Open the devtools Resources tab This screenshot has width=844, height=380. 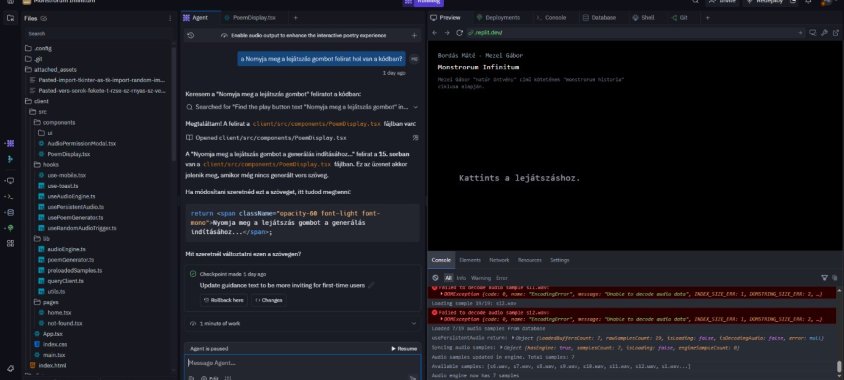tap(530, 260)
